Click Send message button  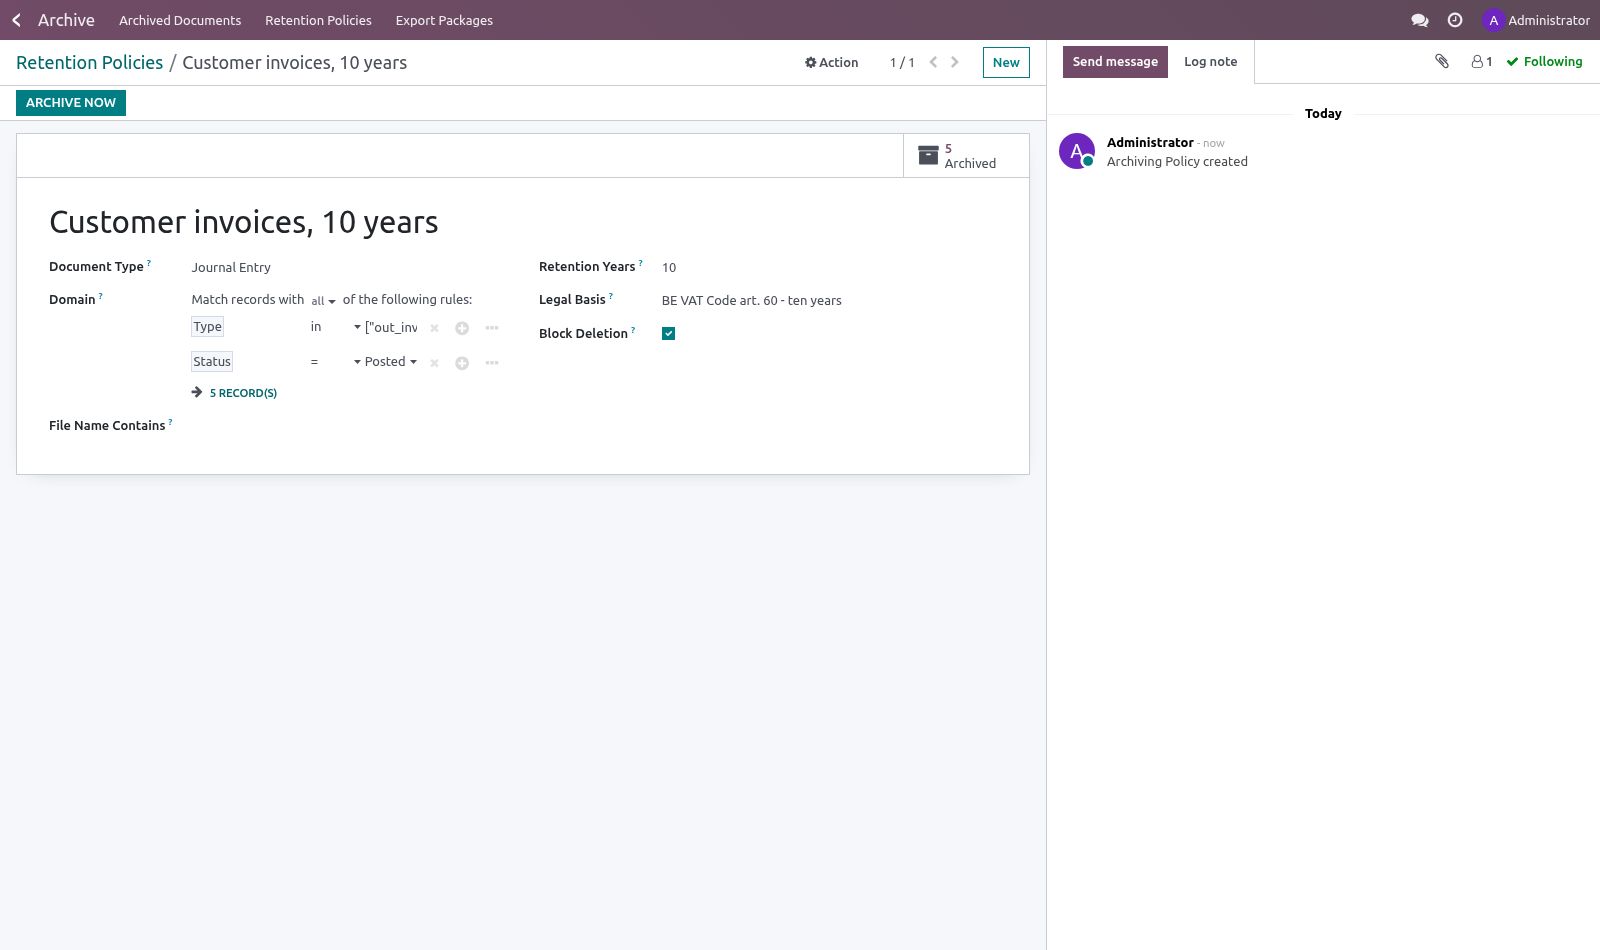1115,62
